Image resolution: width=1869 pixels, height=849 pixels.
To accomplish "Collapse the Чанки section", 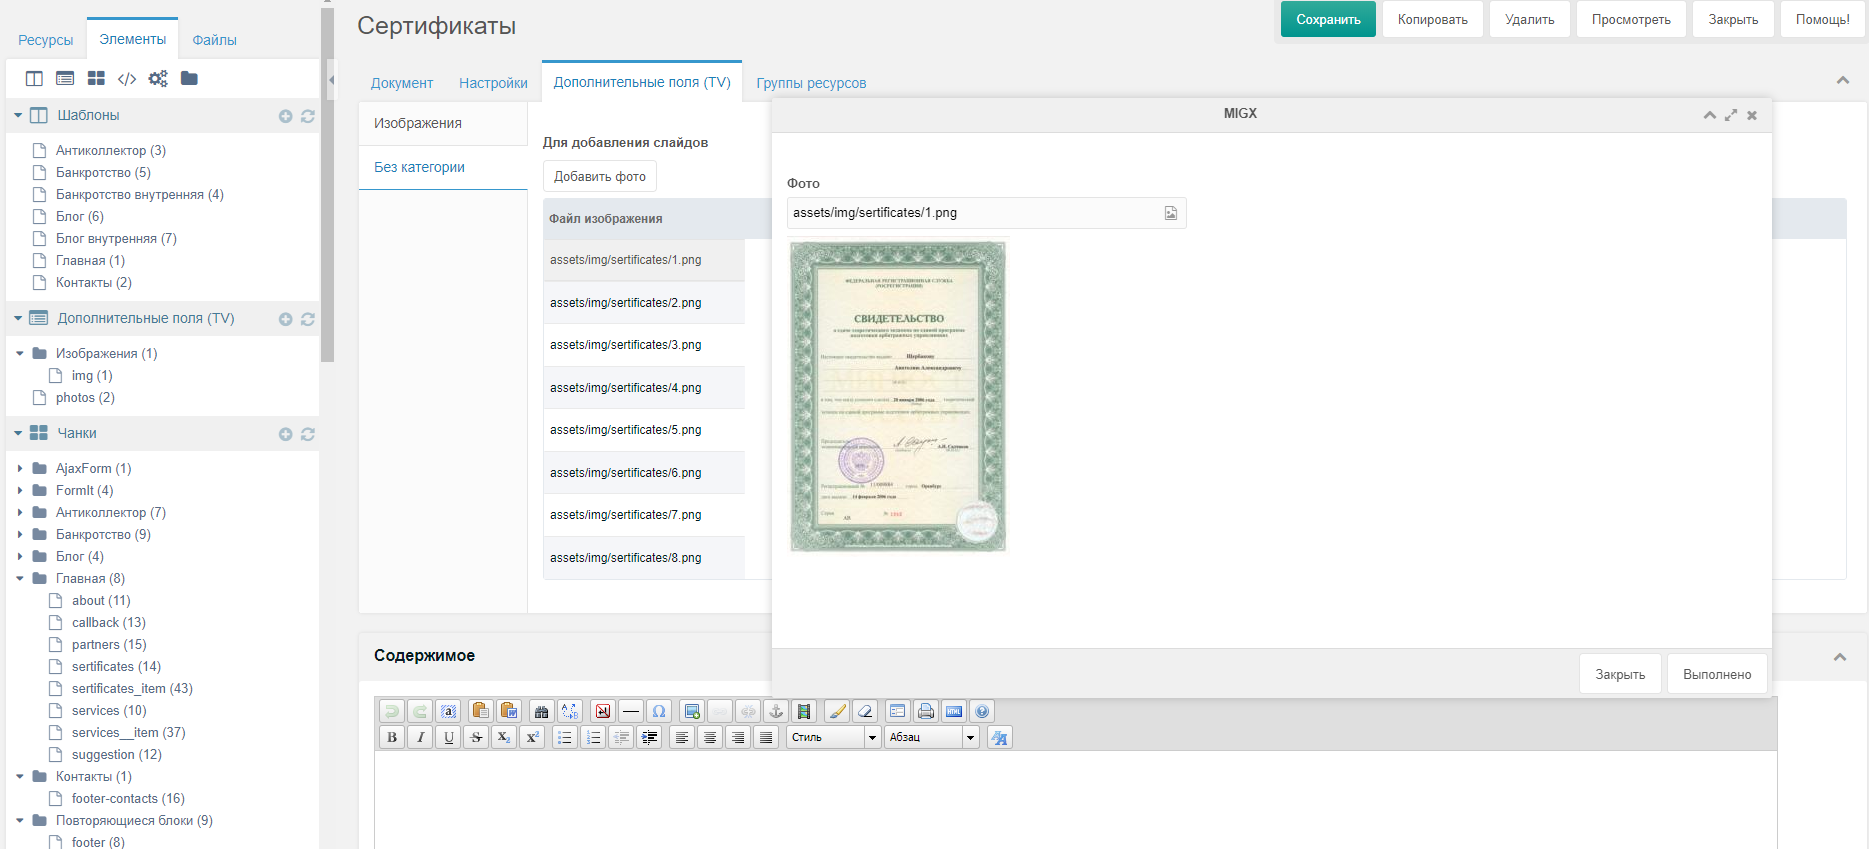I will [18, 433].
